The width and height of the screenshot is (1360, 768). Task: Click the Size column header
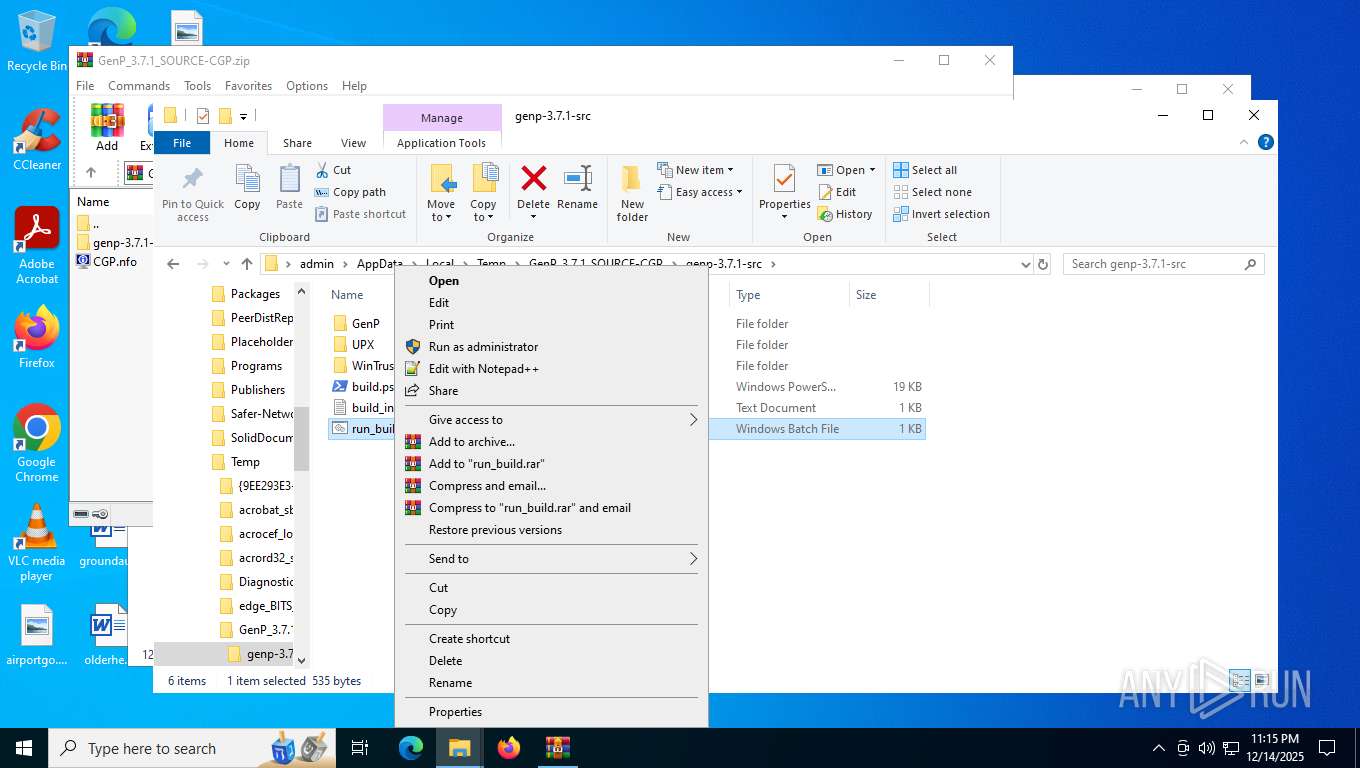pyautogui.click(x=888, y=295)
